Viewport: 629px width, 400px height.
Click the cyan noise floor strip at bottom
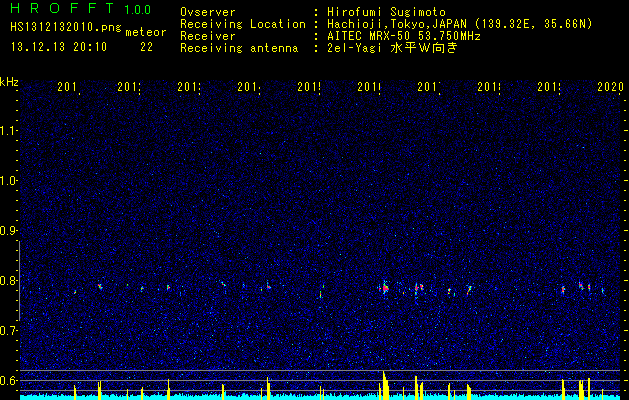[320, 397]
